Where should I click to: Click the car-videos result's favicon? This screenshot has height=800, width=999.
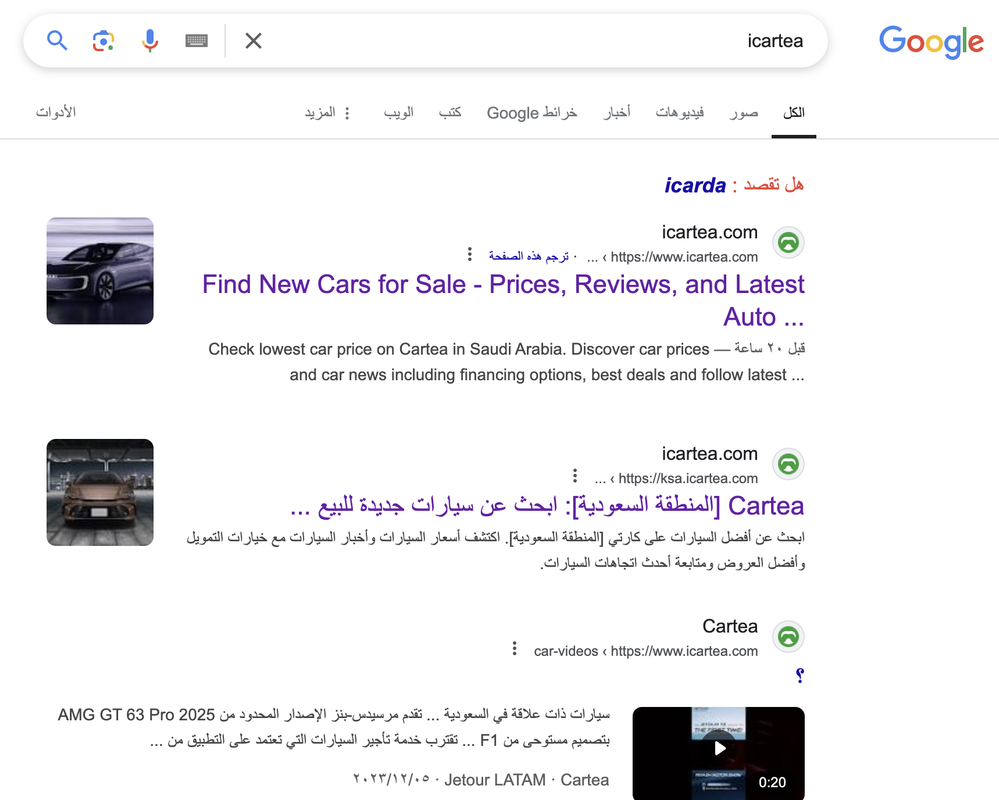tap(789, 636)
